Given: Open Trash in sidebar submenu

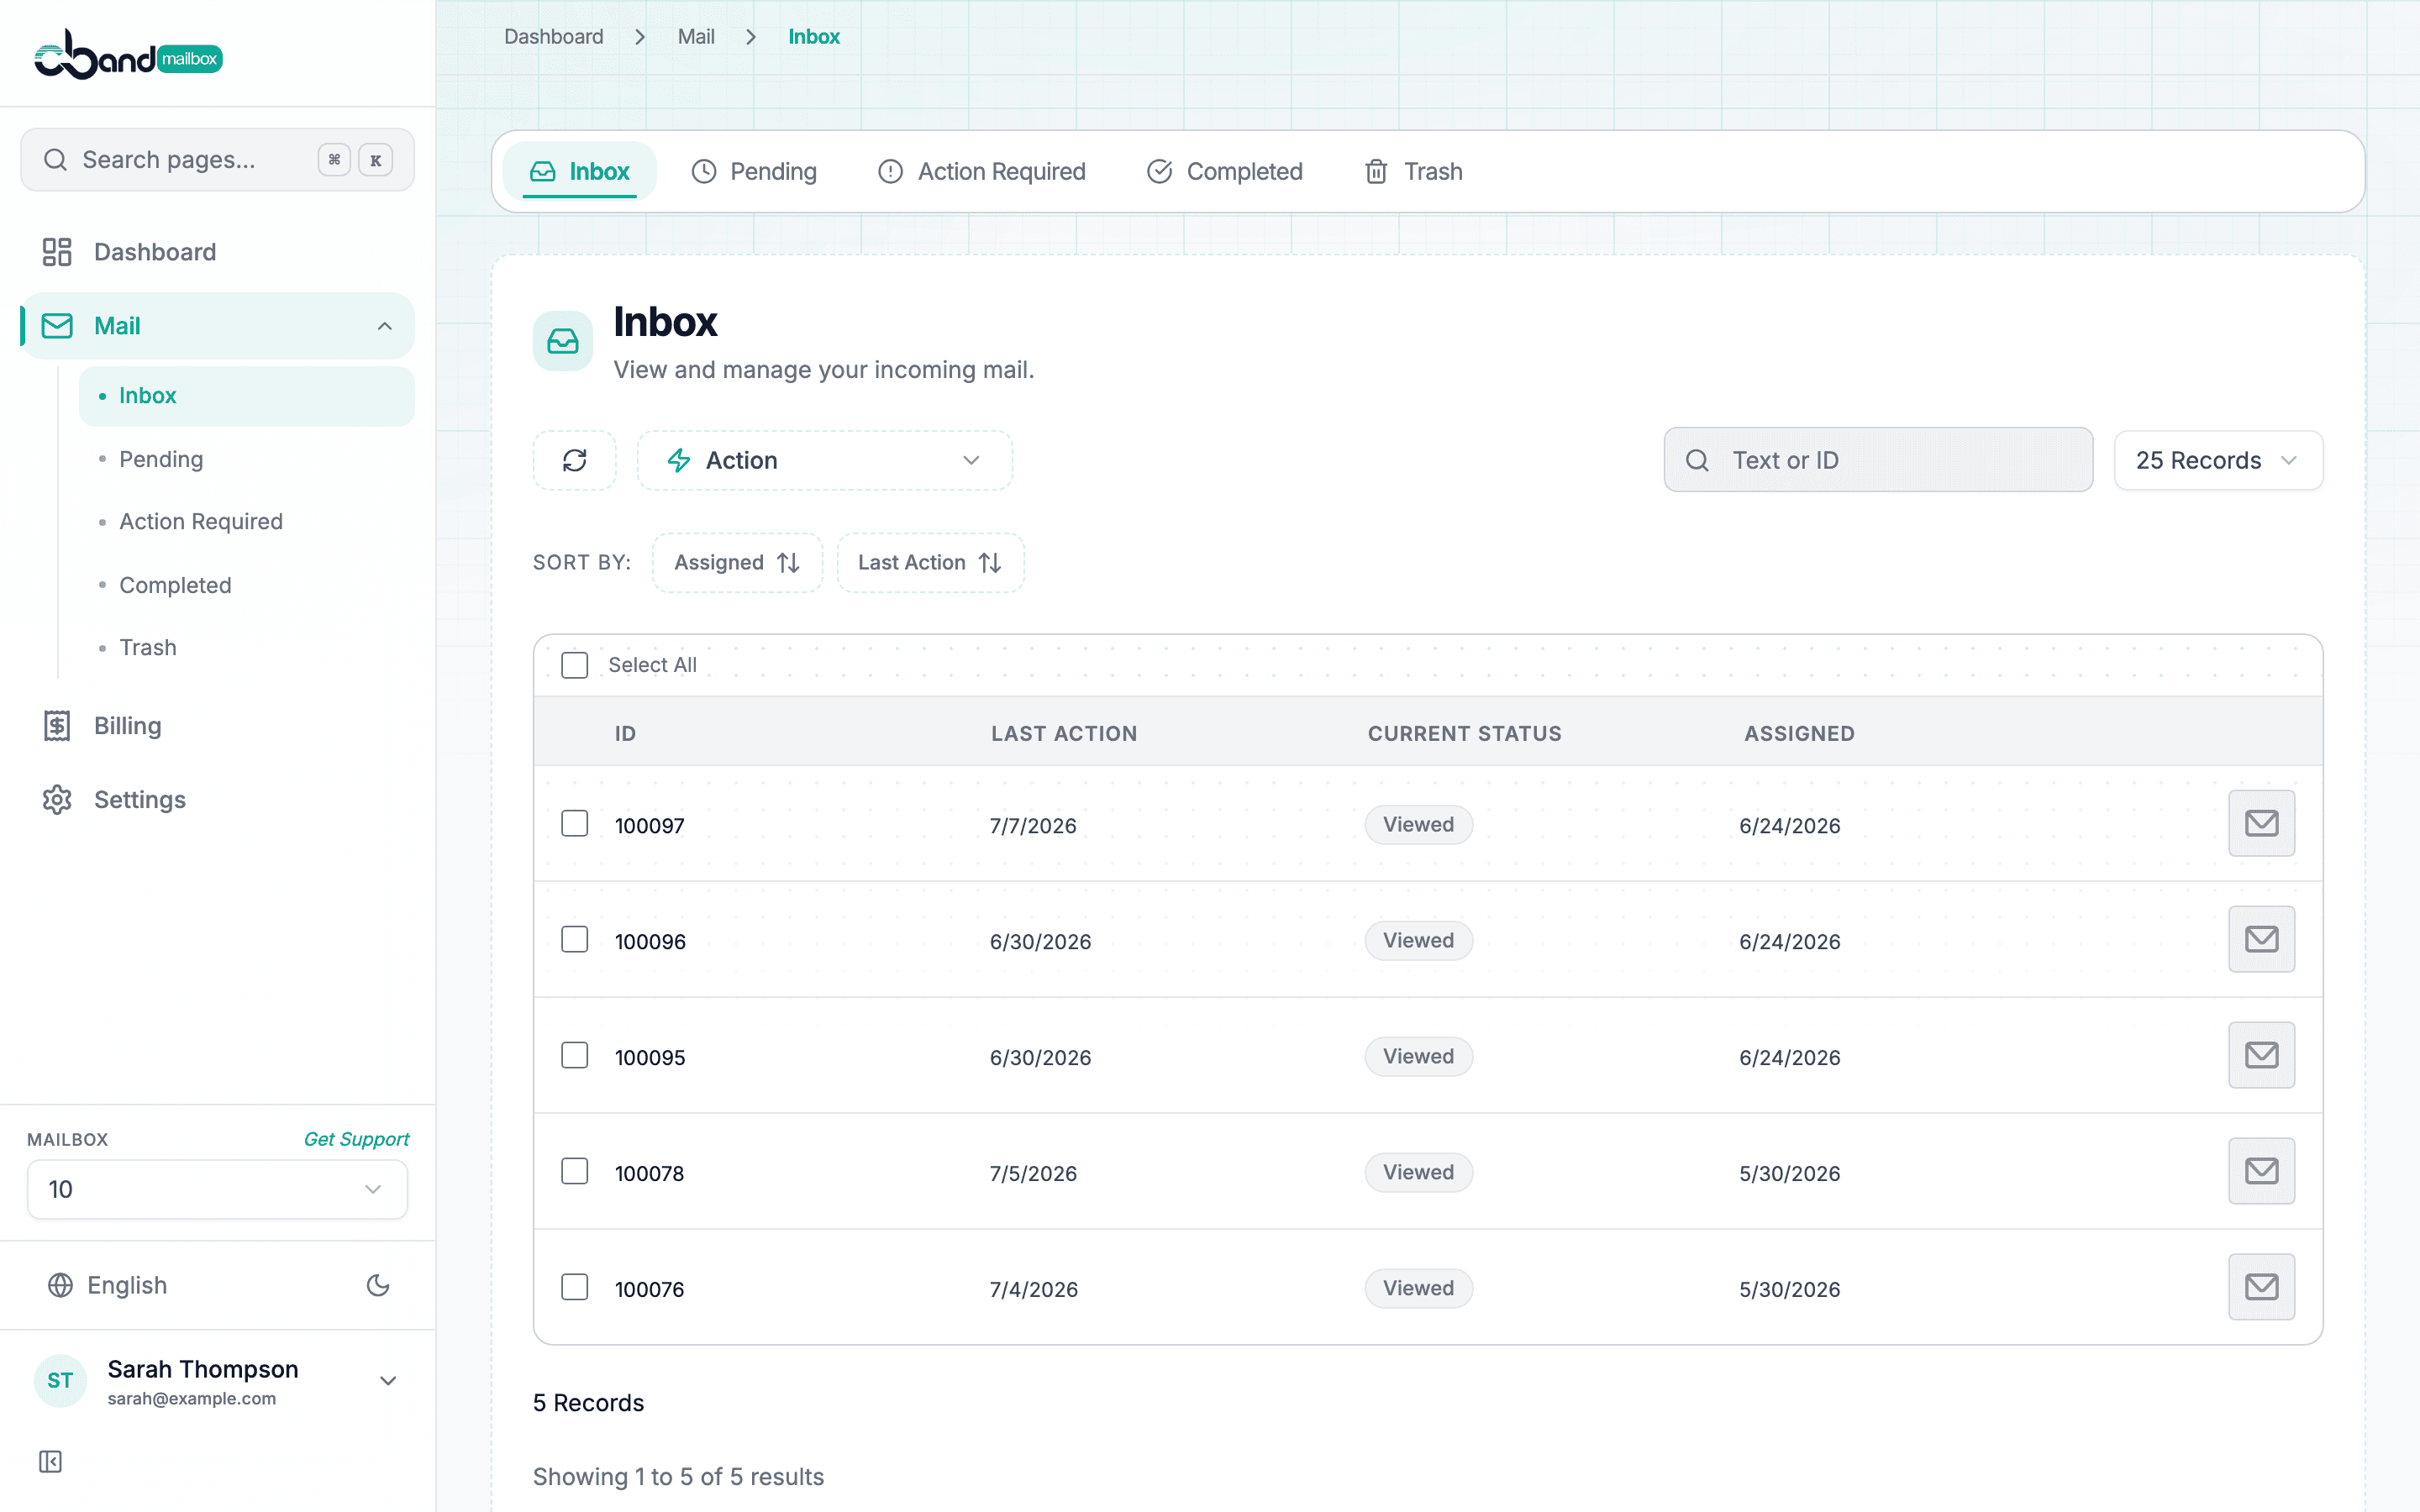Looking at the screenshot, I should pyautogui.click(x=246, y=648).
